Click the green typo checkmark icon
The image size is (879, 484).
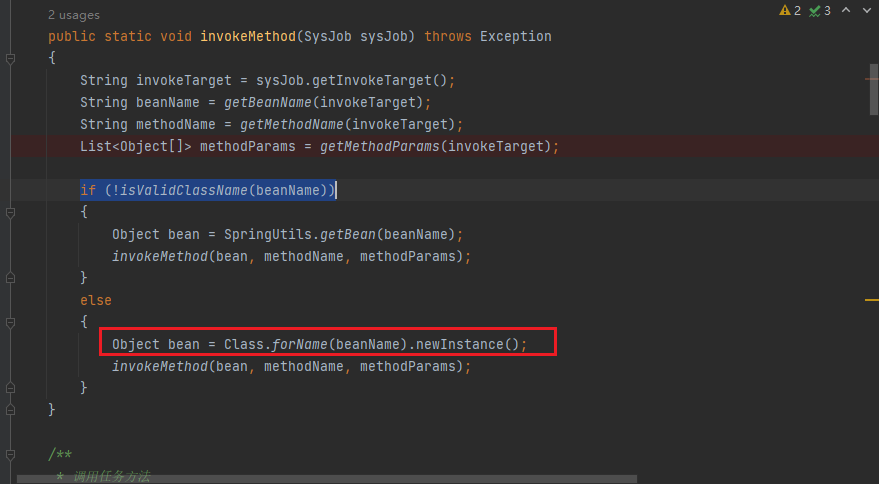[x=815, y=11]
